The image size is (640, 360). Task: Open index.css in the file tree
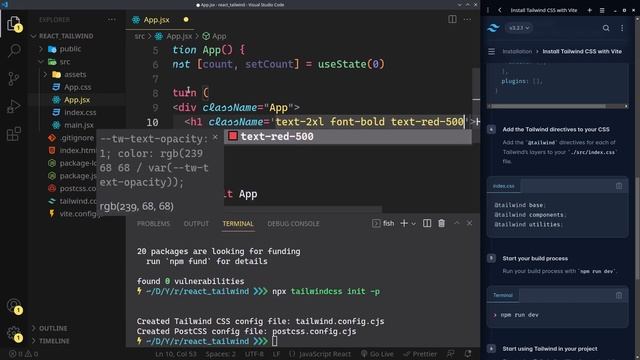click(x=80, y=112)
